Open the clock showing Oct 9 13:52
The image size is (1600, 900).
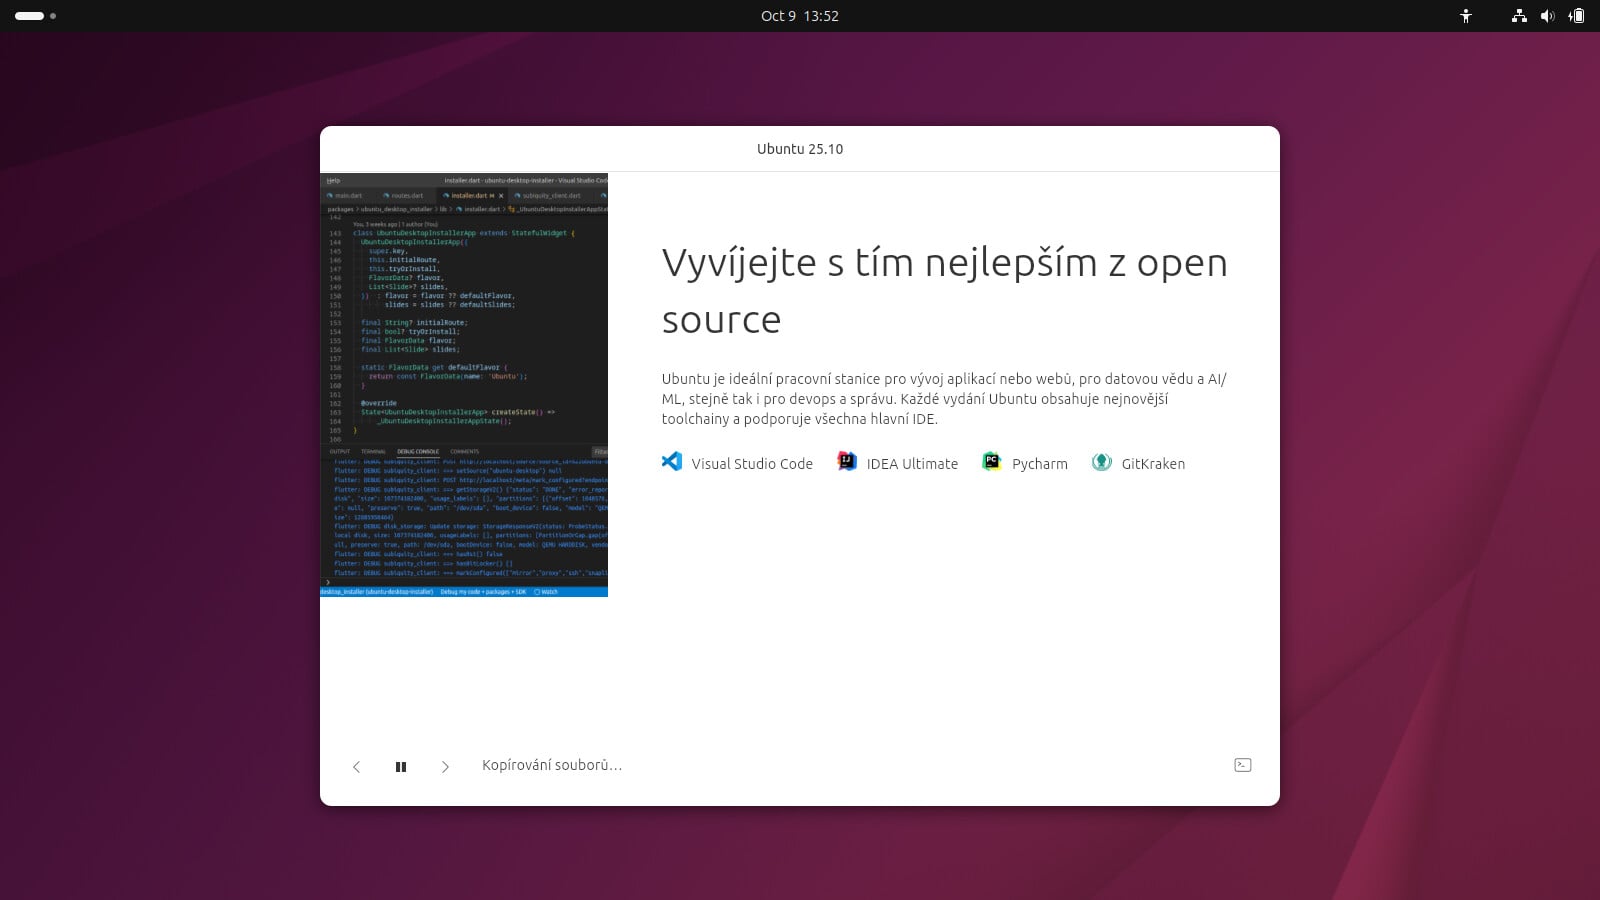[x=799, y=16]
